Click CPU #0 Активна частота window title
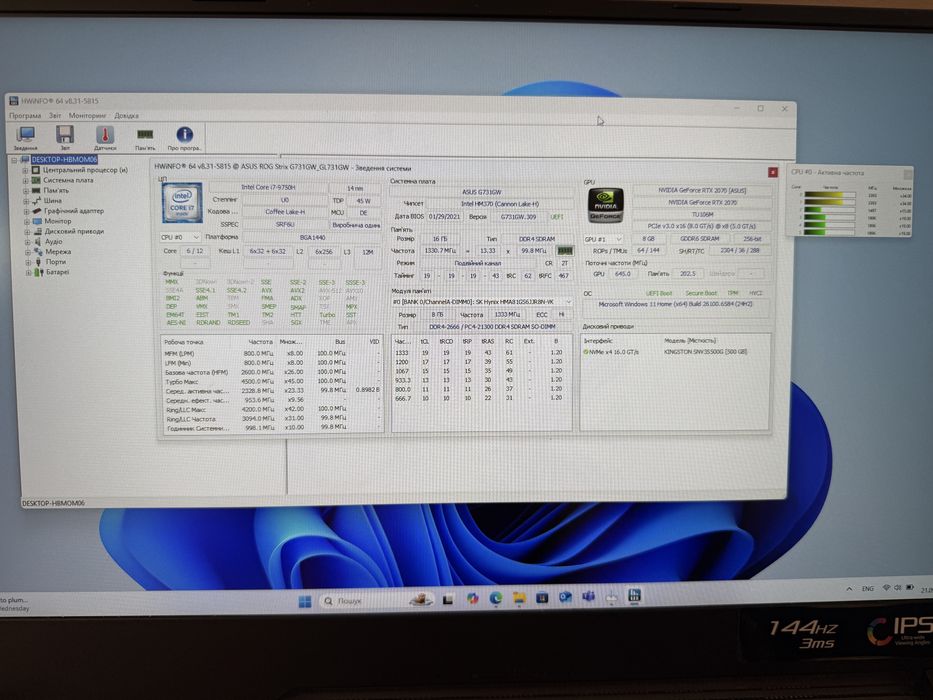Viewport: 933px width, 700px height. [x=827, y=173]
